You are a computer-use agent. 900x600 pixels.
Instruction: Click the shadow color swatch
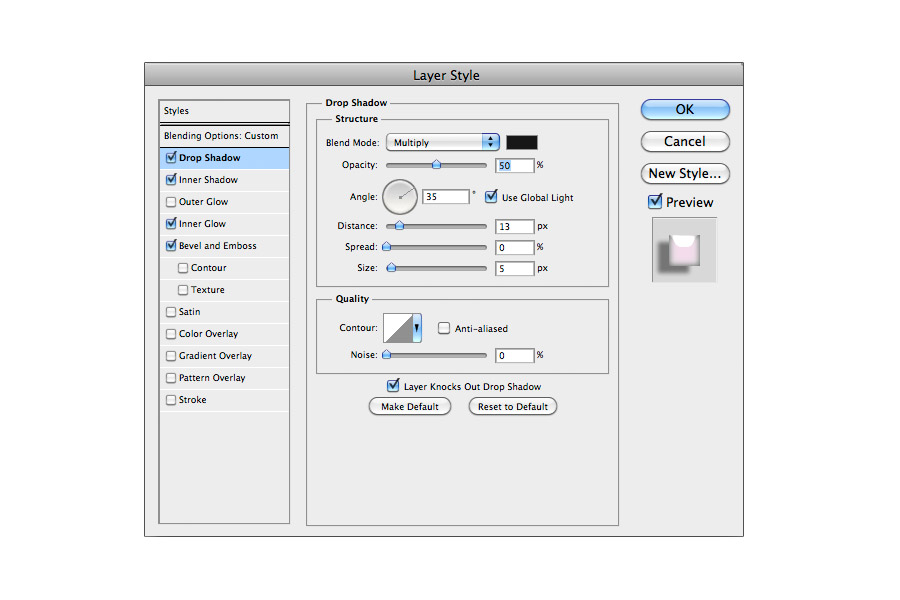click(522, 142)
